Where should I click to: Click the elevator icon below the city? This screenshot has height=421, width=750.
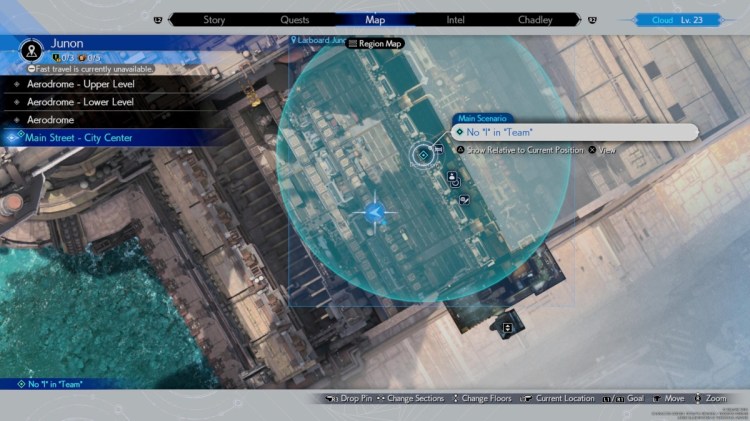click(x=507, y=327)
